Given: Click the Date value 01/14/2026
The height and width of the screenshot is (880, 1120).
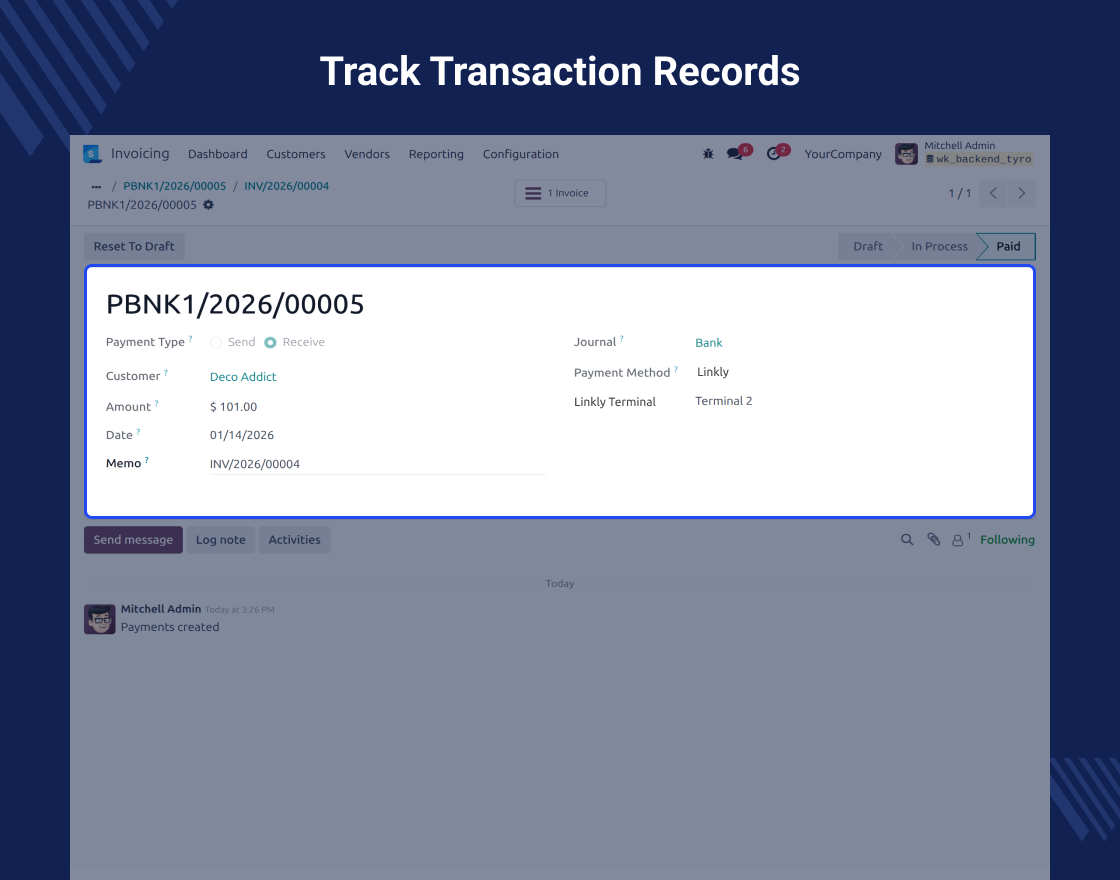Looking at the screenshot, I should pos(241,435).
